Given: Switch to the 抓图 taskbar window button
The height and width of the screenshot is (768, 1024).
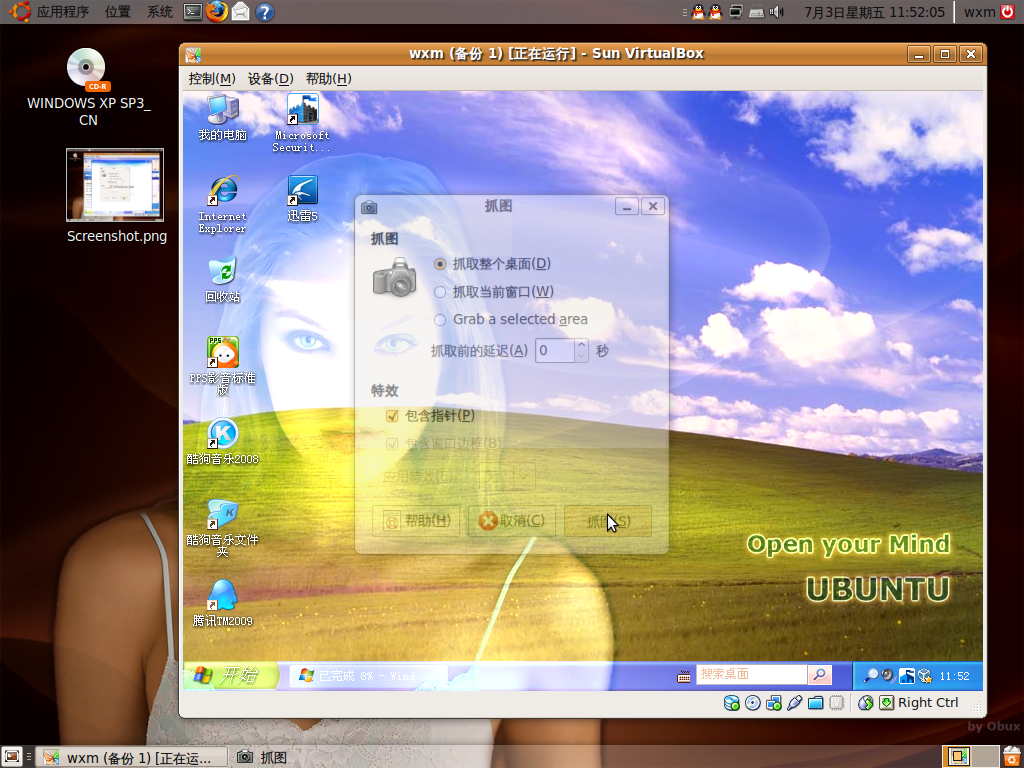Looking at the screenshot, I should [x=263, y=758].
